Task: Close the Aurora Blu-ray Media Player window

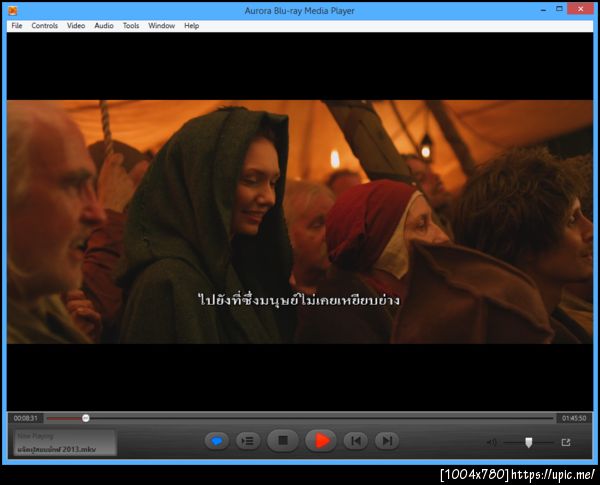Action: point(581,9)
